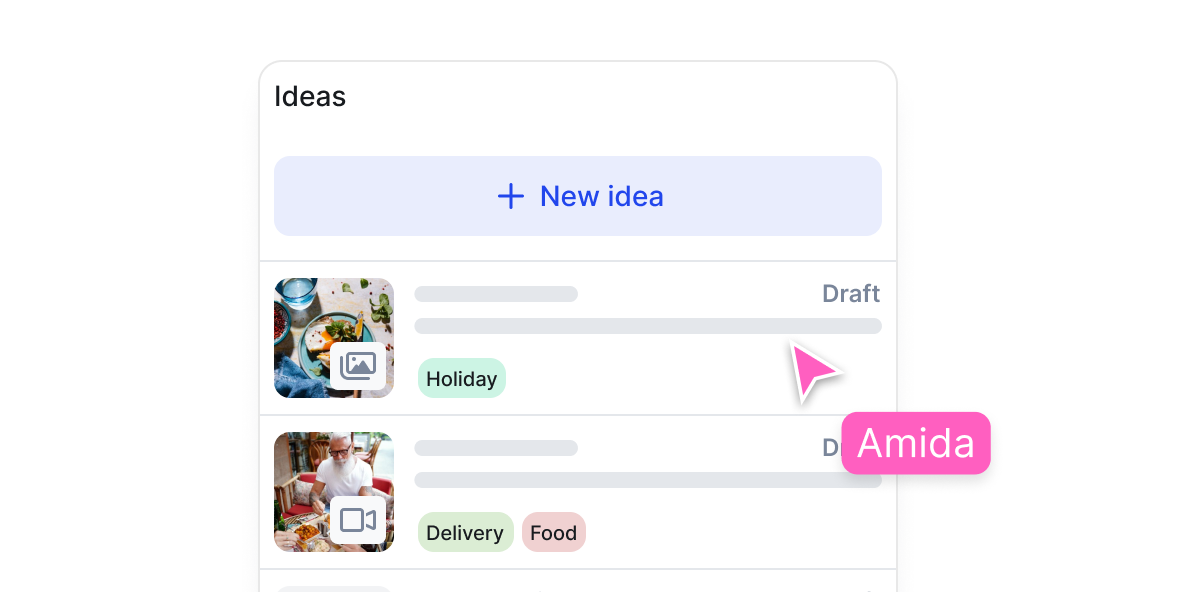Select the Delivery tag

pyautogui.click(x=465, y=532)
